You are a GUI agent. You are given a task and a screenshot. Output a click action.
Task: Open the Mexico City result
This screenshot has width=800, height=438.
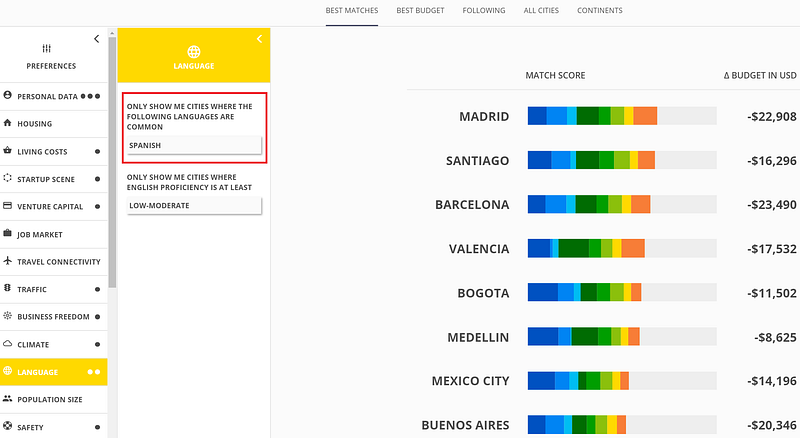coord(470,381)
